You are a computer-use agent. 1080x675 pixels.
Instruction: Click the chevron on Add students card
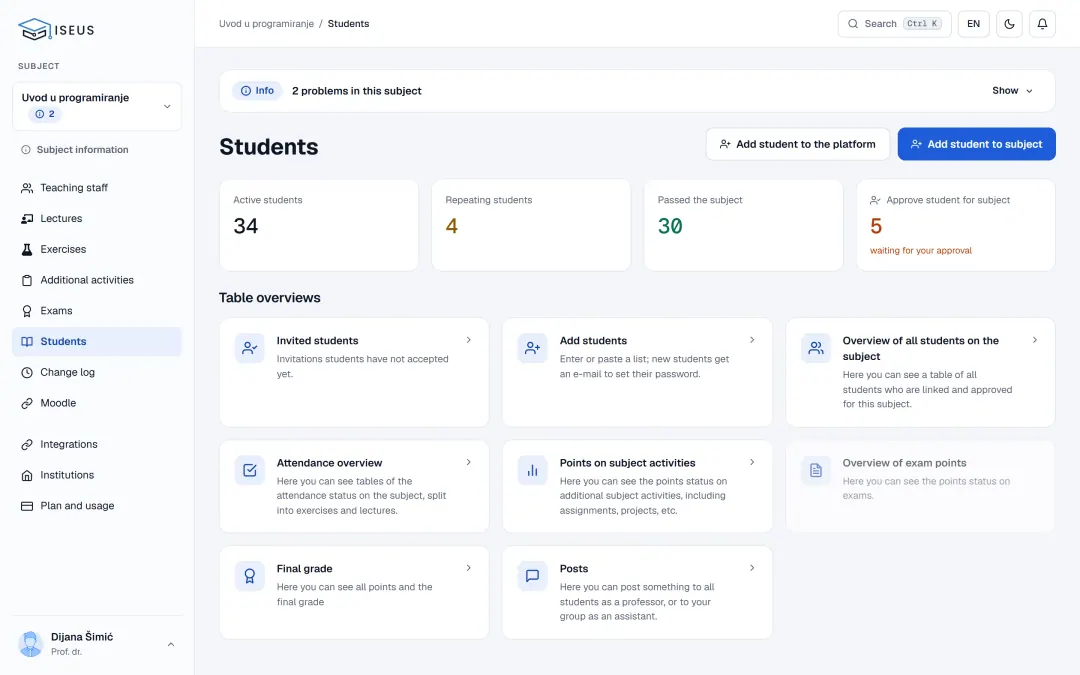coord(752,340)
